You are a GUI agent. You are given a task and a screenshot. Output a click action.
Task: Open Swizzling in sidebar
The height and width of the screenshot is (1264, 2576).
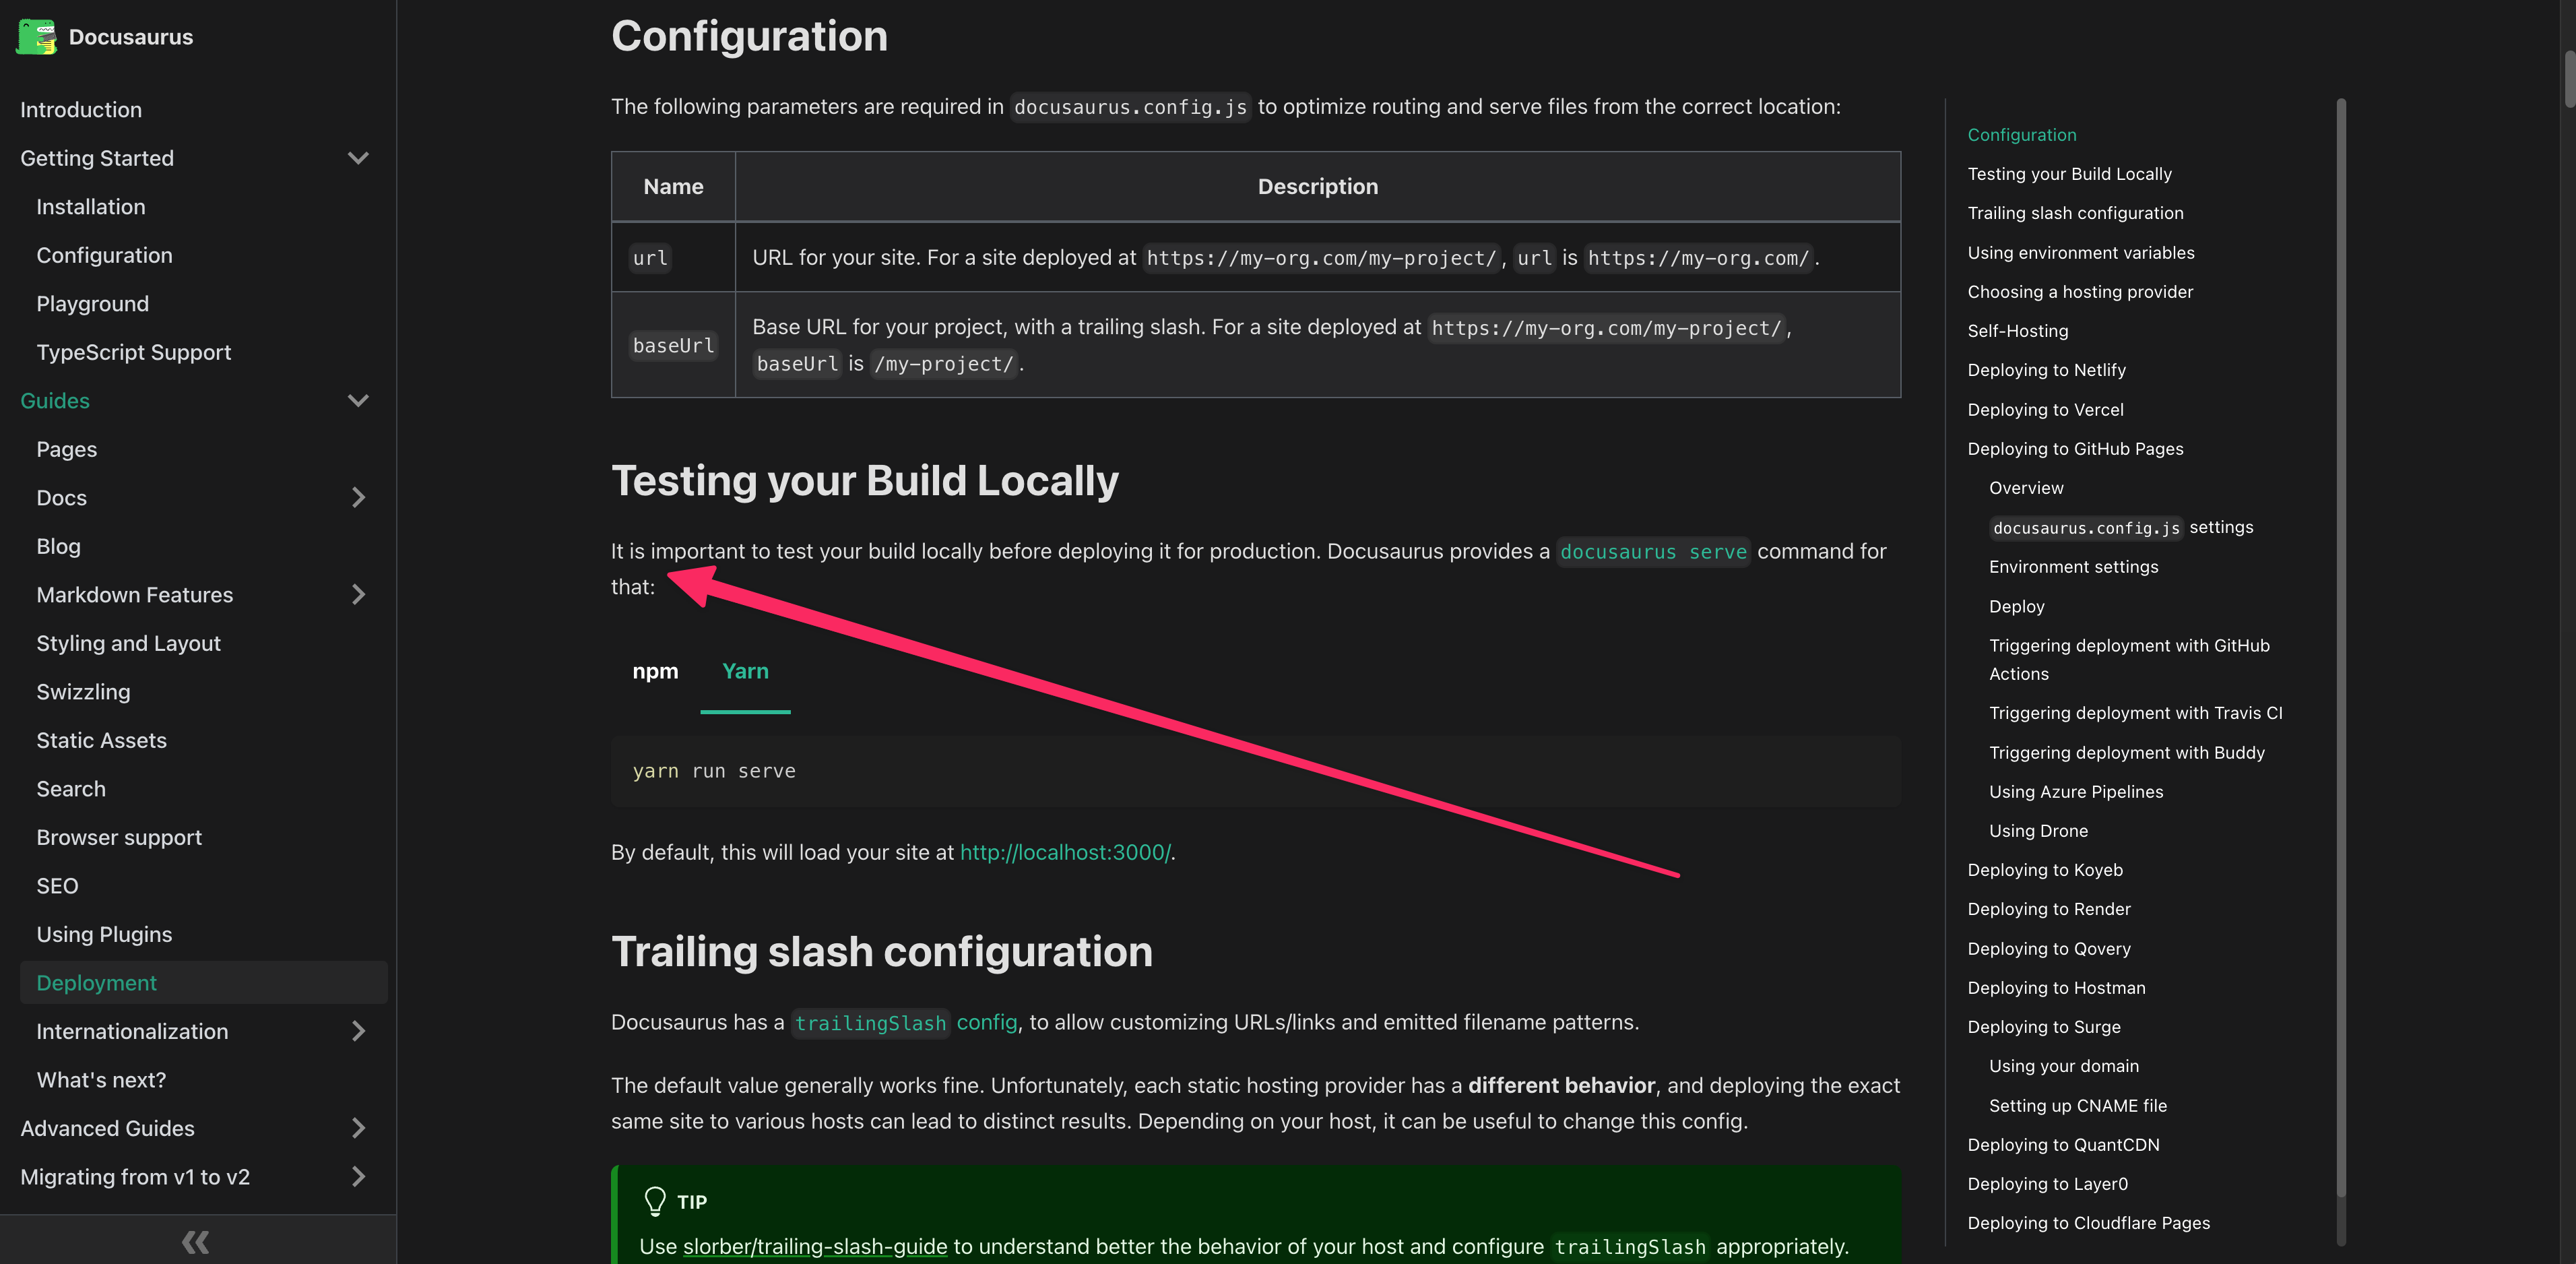coord(83,692)
